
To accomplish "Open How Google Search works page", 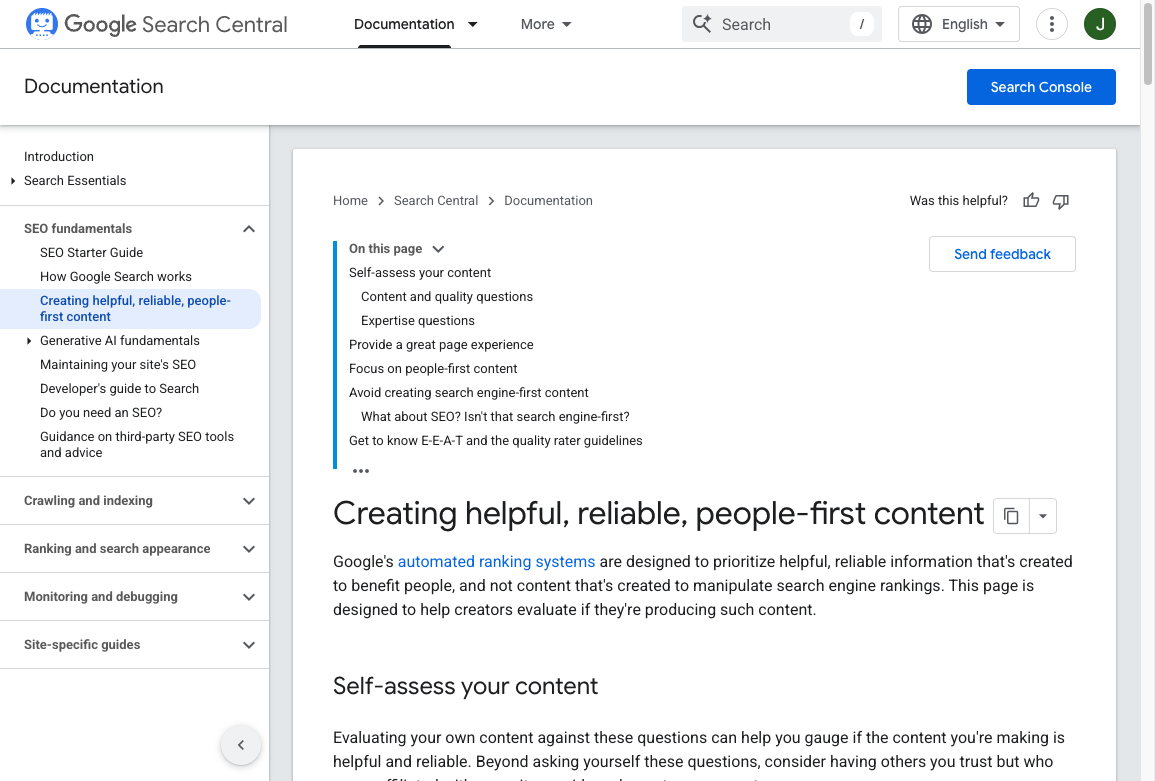I will pyautogui.click(x=116, y=276).
